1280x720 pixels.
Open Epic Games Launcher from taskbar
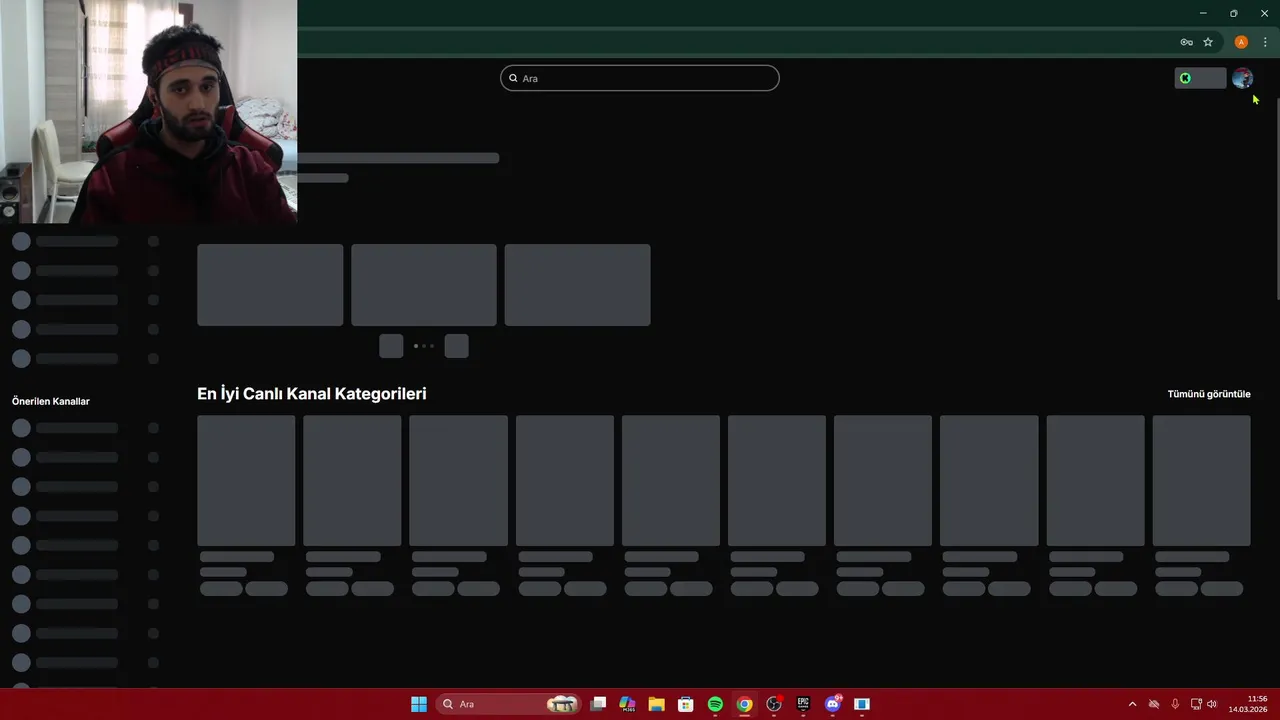point(803,704)
